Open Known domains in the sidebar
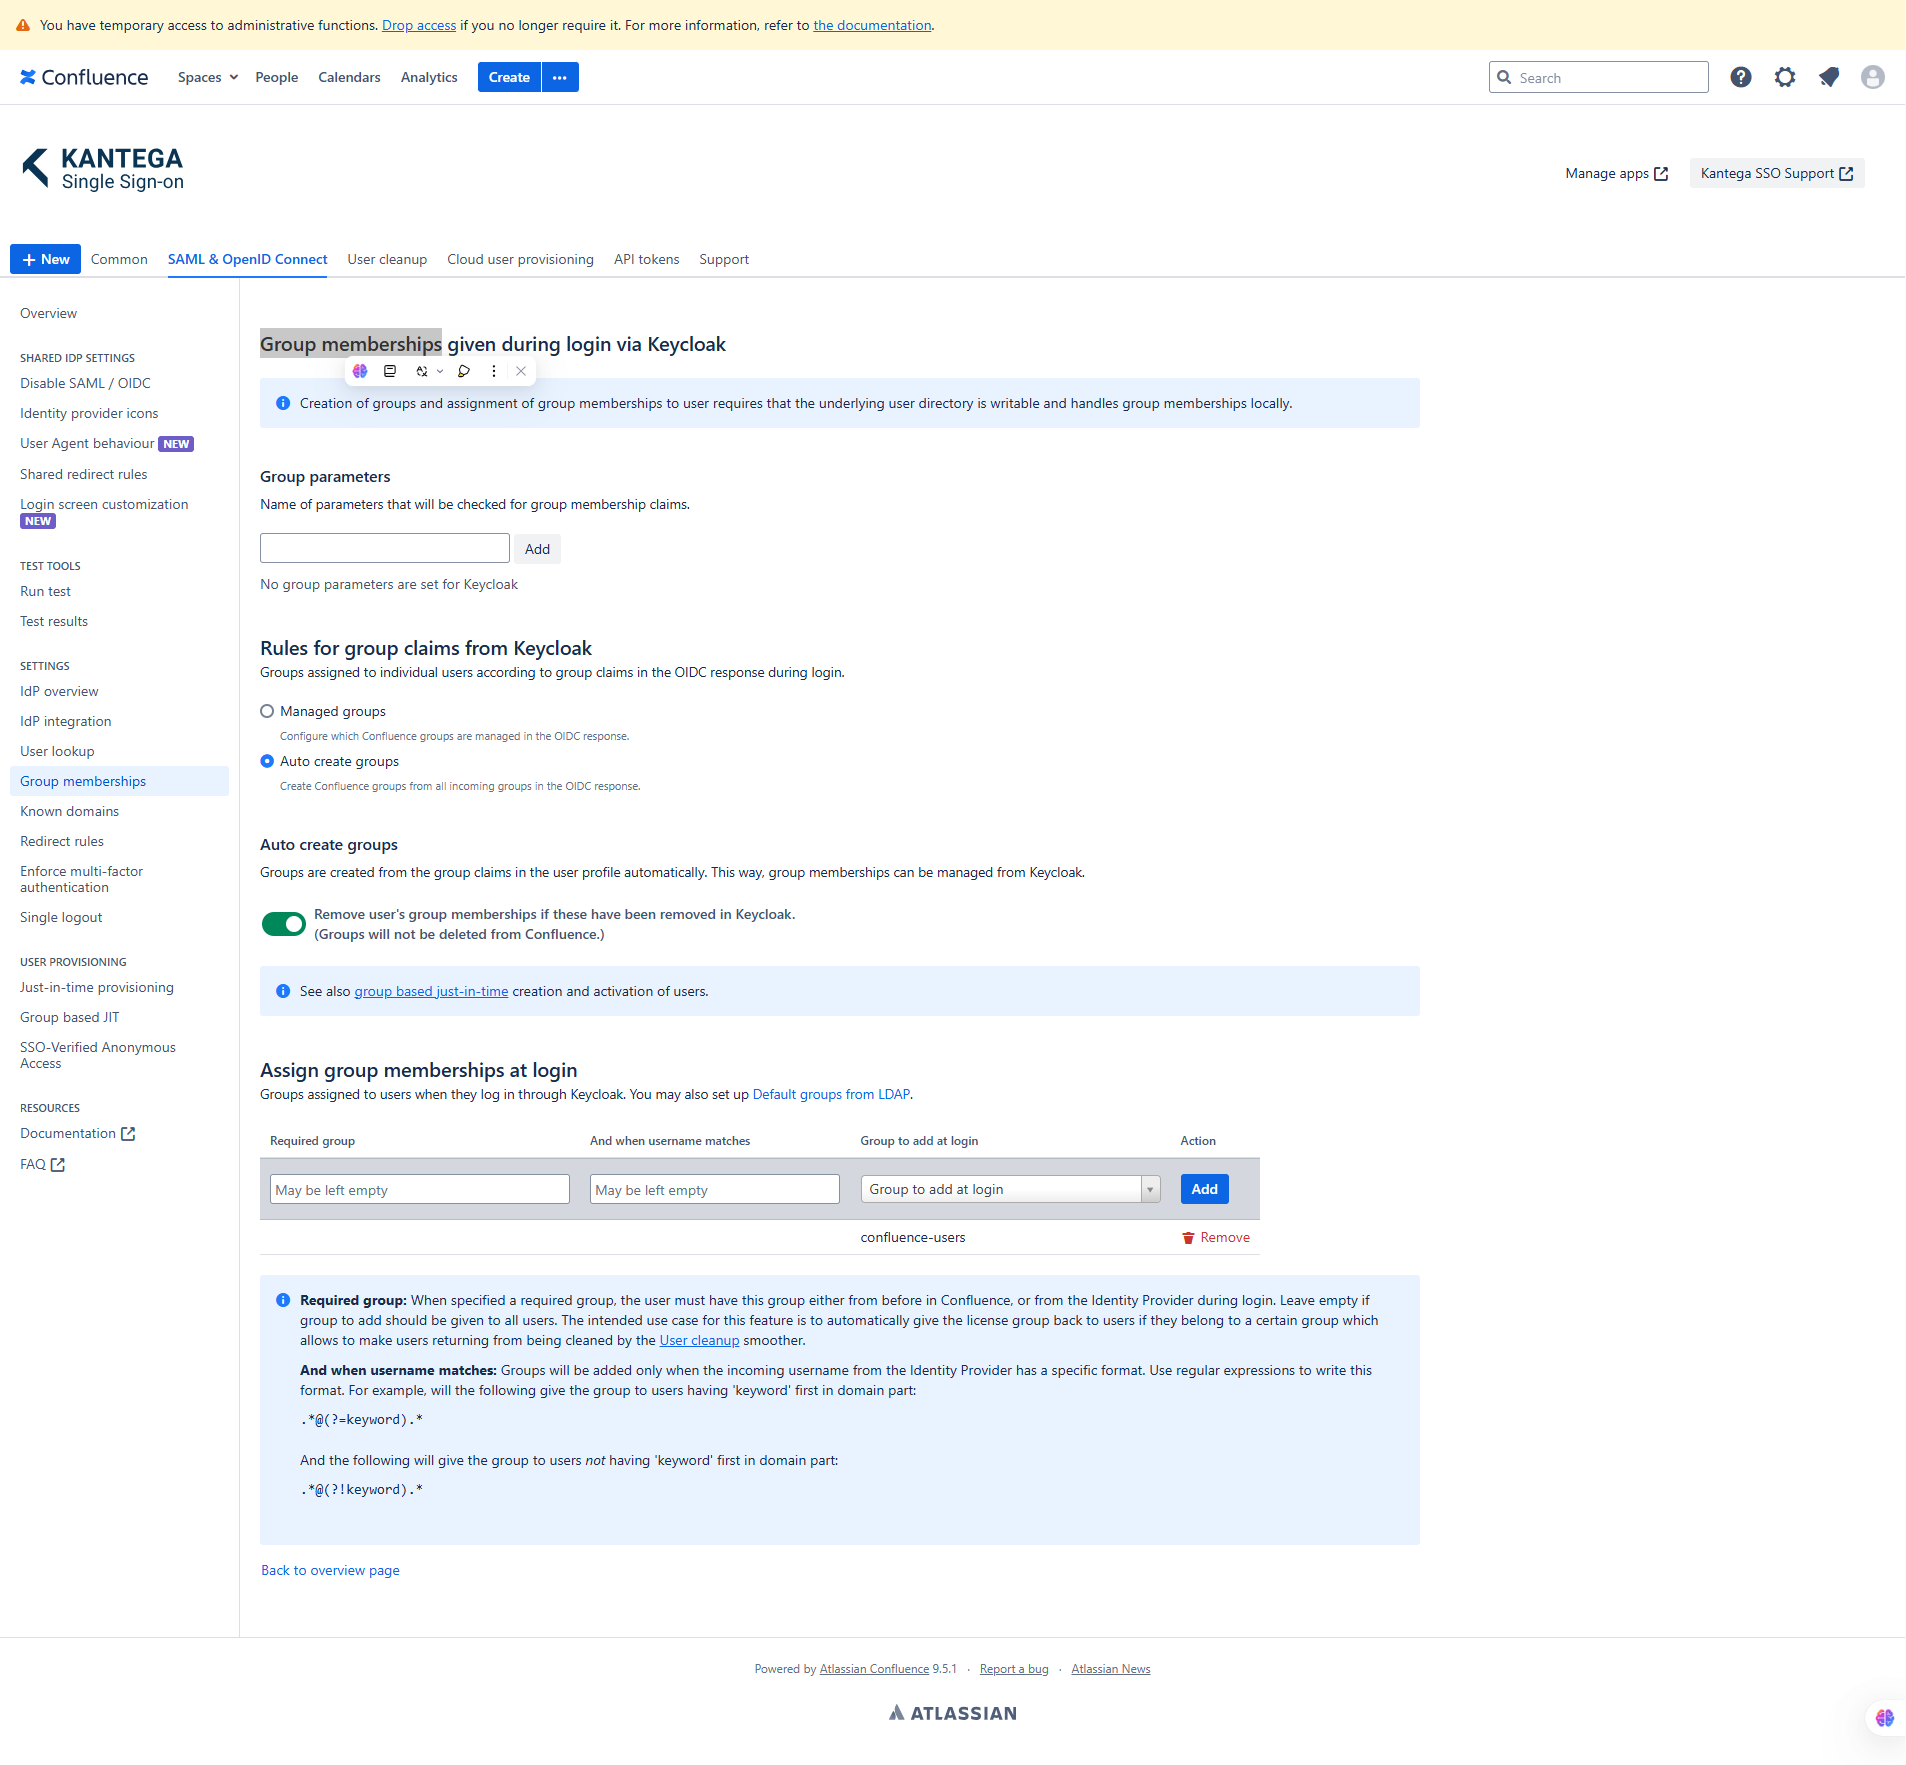1906x1765 pixels. click(x=69, y=811)
